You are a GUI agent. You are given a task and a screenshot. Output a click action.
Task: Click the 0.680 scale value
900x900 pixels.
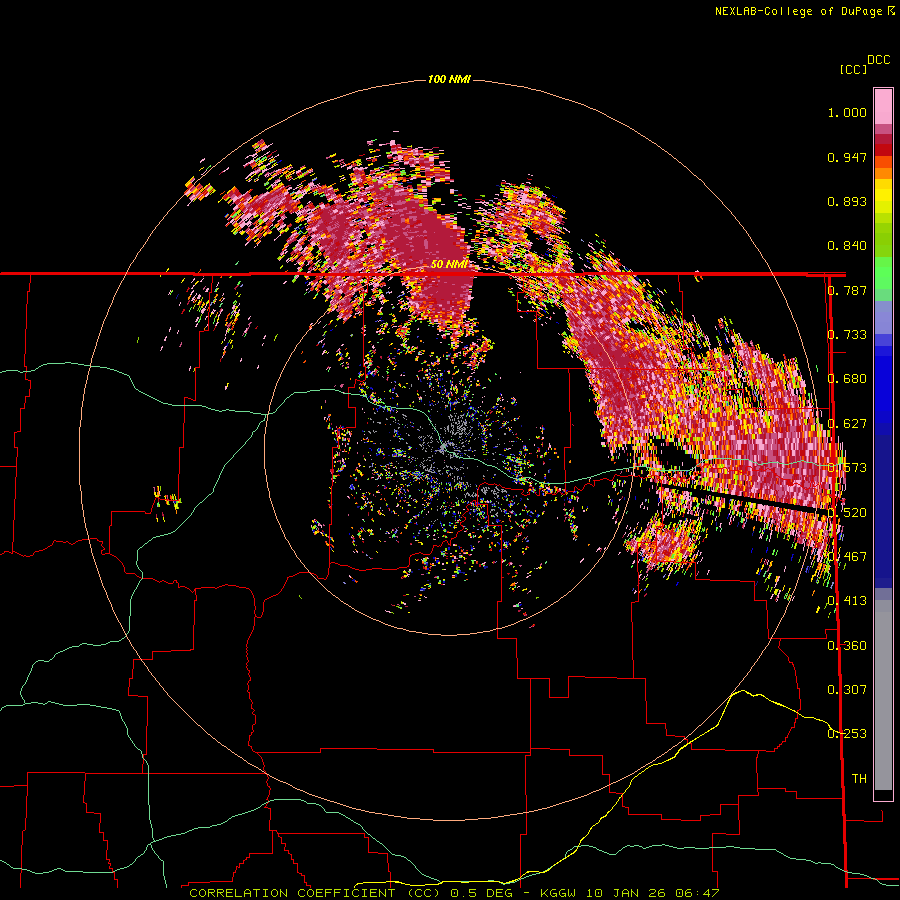847,379
